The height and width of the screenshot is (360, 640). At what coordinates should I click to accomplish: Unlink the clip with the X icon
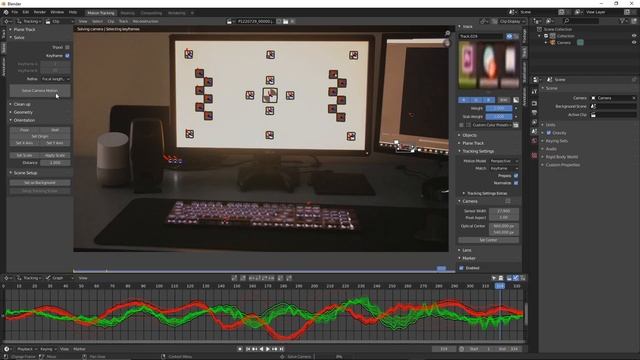[293, 21]
